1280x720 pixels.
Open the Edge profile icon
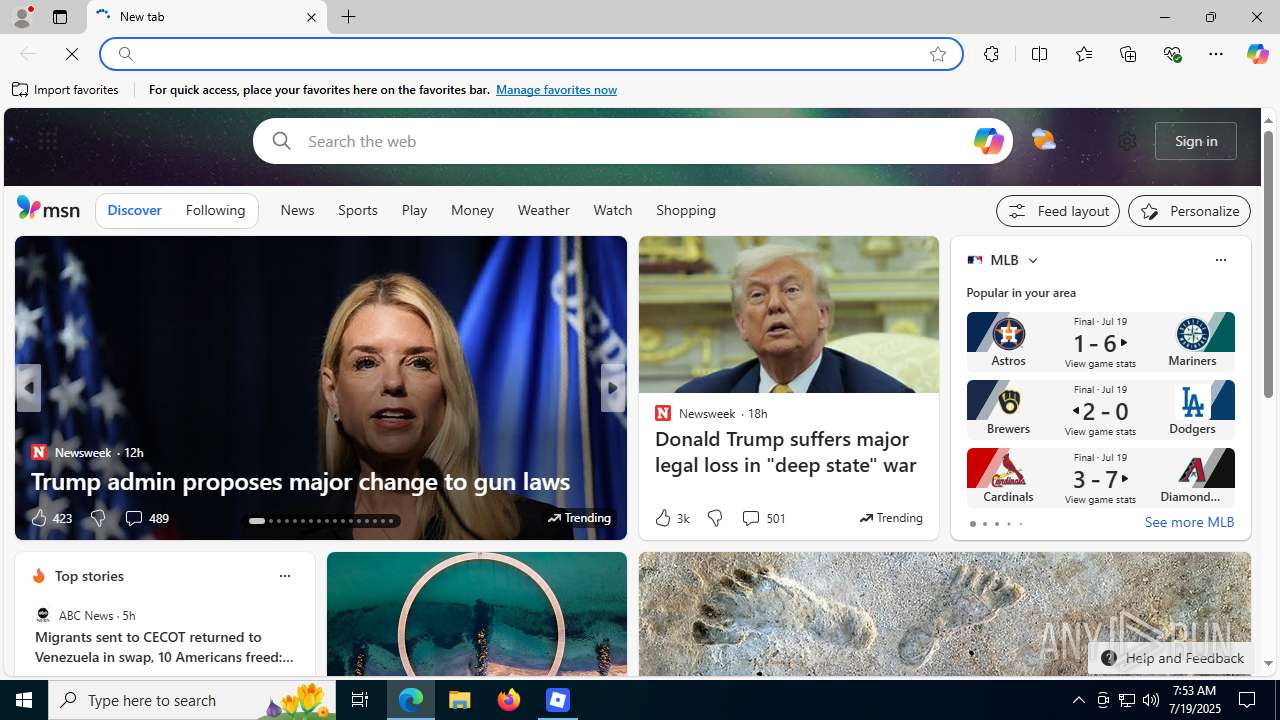coord(21,17)
